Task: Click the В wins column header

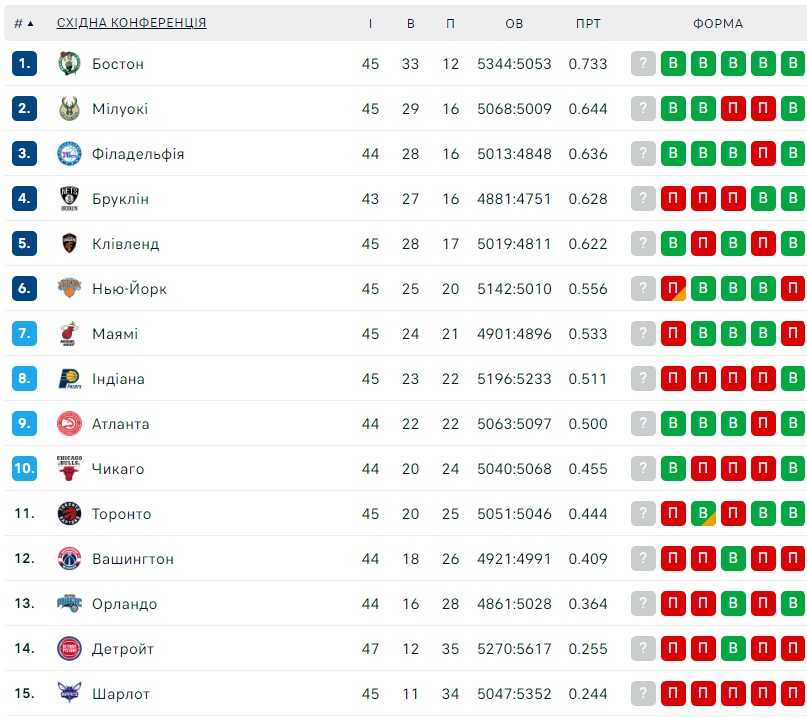Action: pos(410,23)
